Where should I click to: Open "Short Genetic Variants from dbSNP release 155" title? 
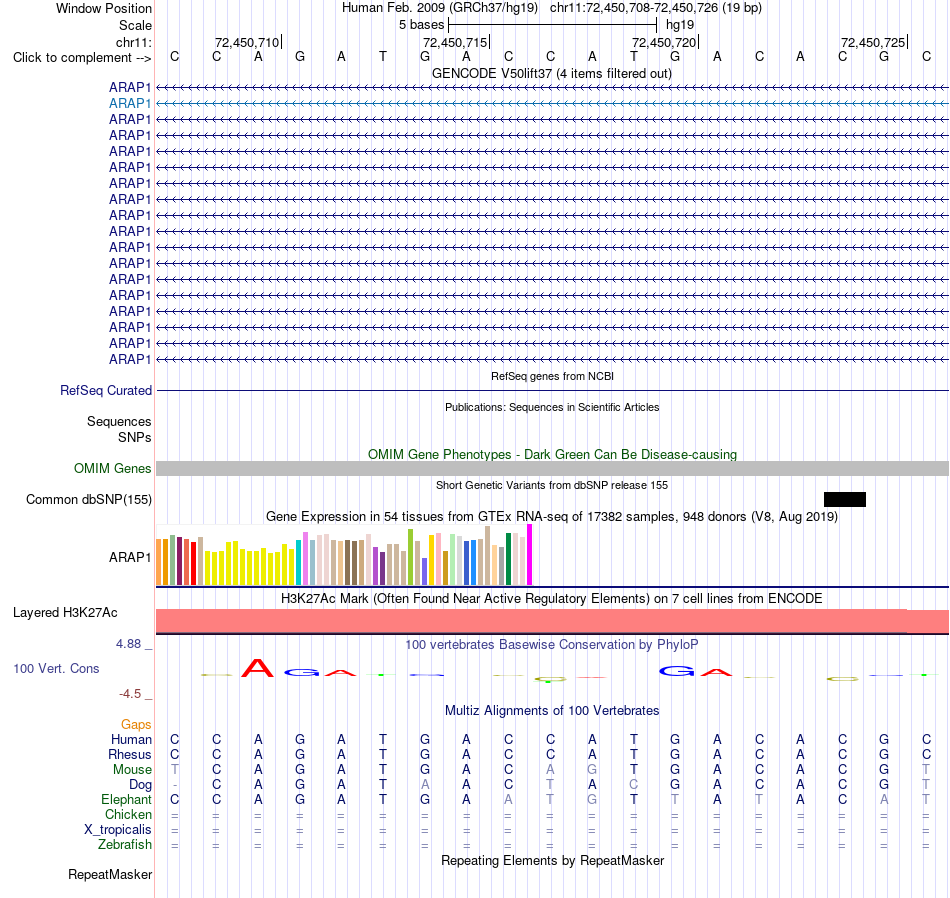click(552, 485)
